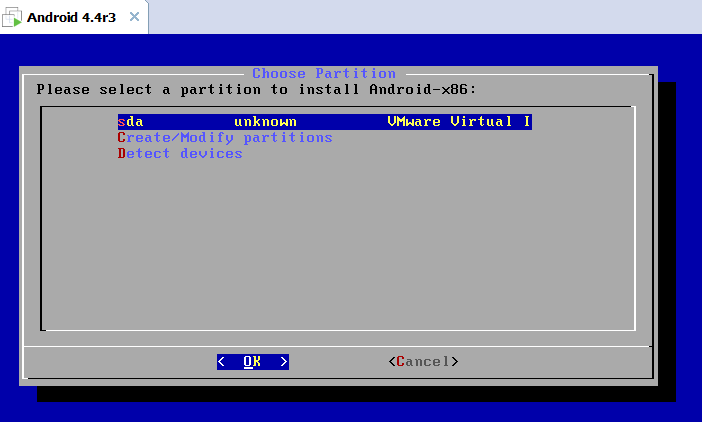Choose Create/Modify partitions option
The height and width of the screenshot is (422, 702).
pyautogui.click(x=225, y=138)
